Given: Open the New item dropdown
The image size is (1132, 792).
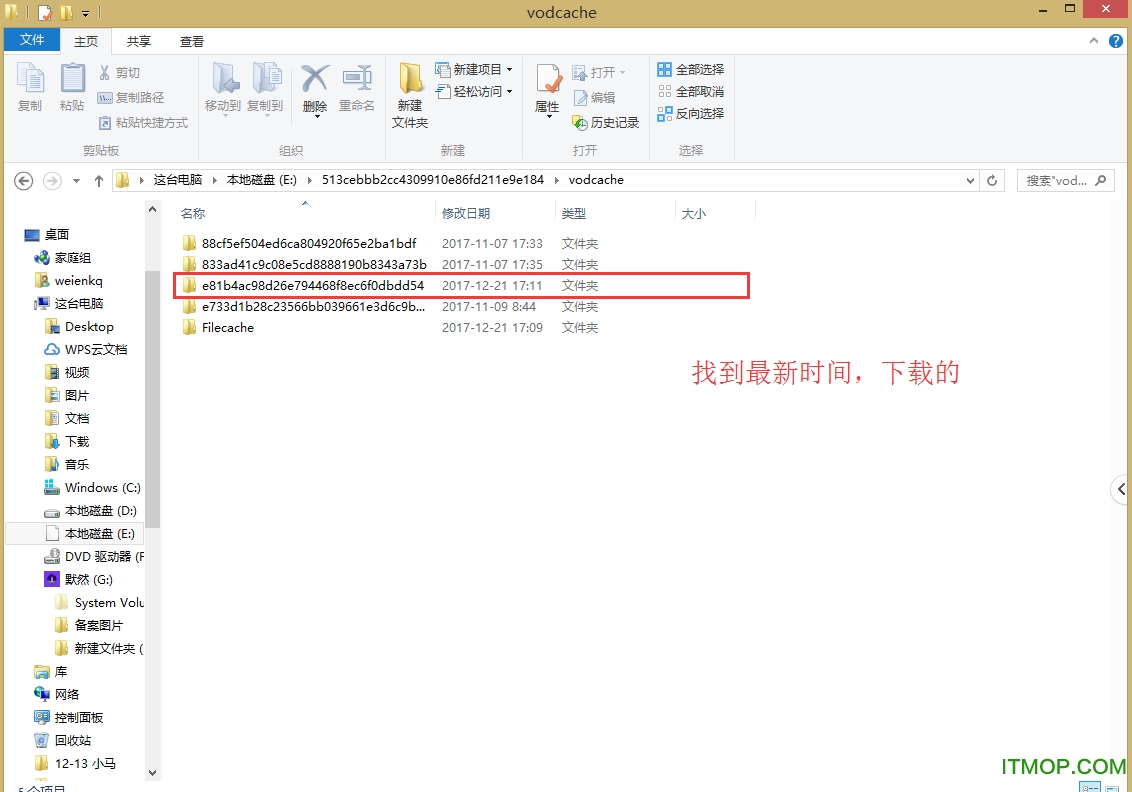Looking at the screenshot, I should click(474, 69).
